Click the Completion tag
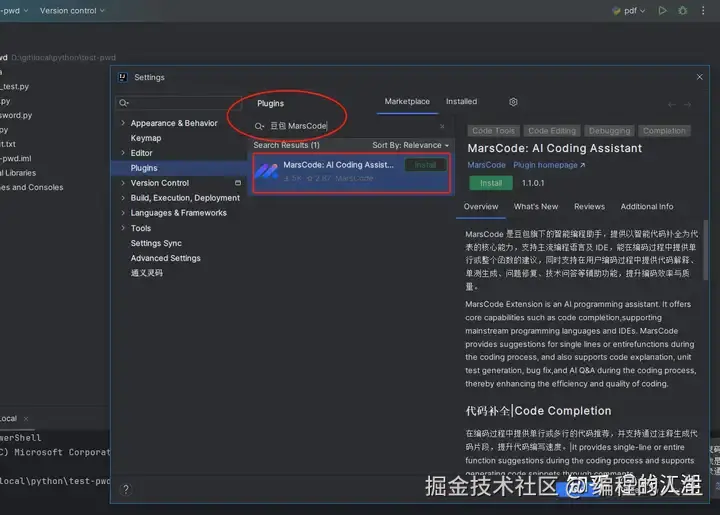Viewport: 720px width, 515px height. (664, 131)
